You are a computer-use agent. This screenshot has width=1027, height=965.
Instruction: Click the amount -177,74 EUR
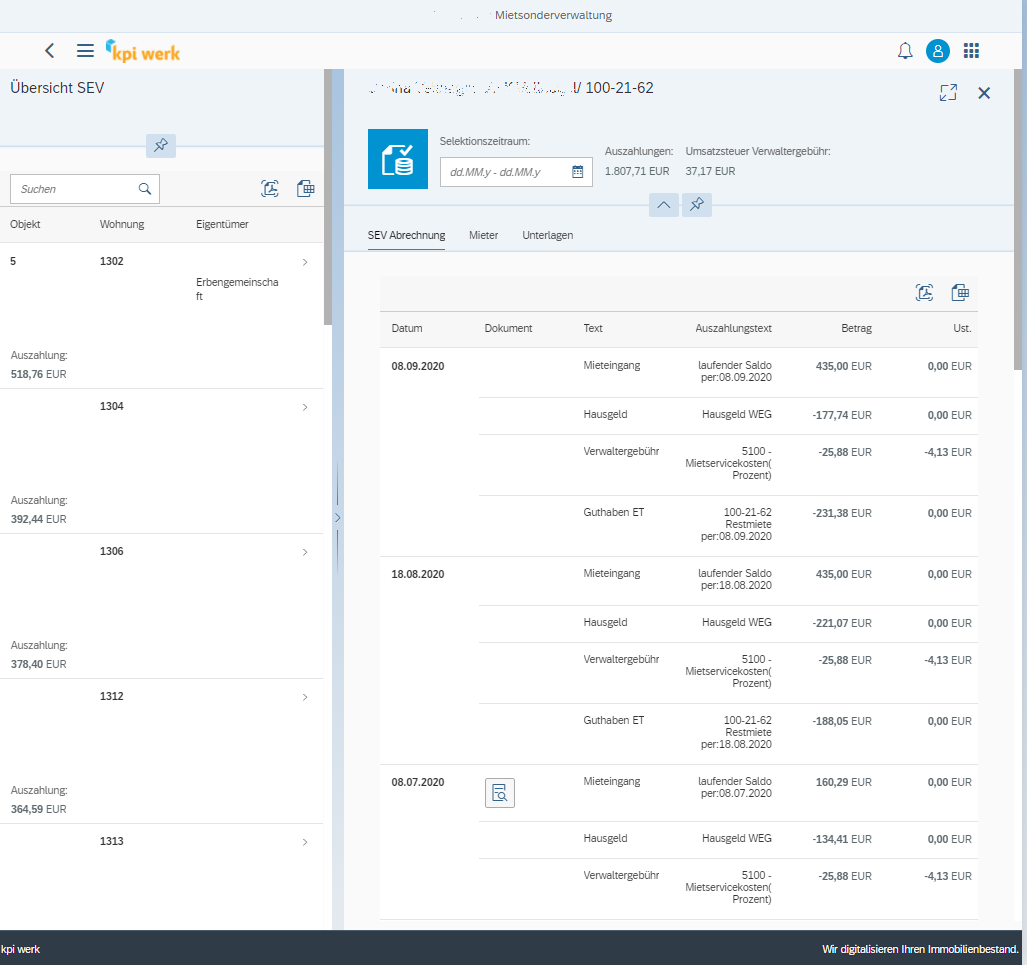point(842,415)
